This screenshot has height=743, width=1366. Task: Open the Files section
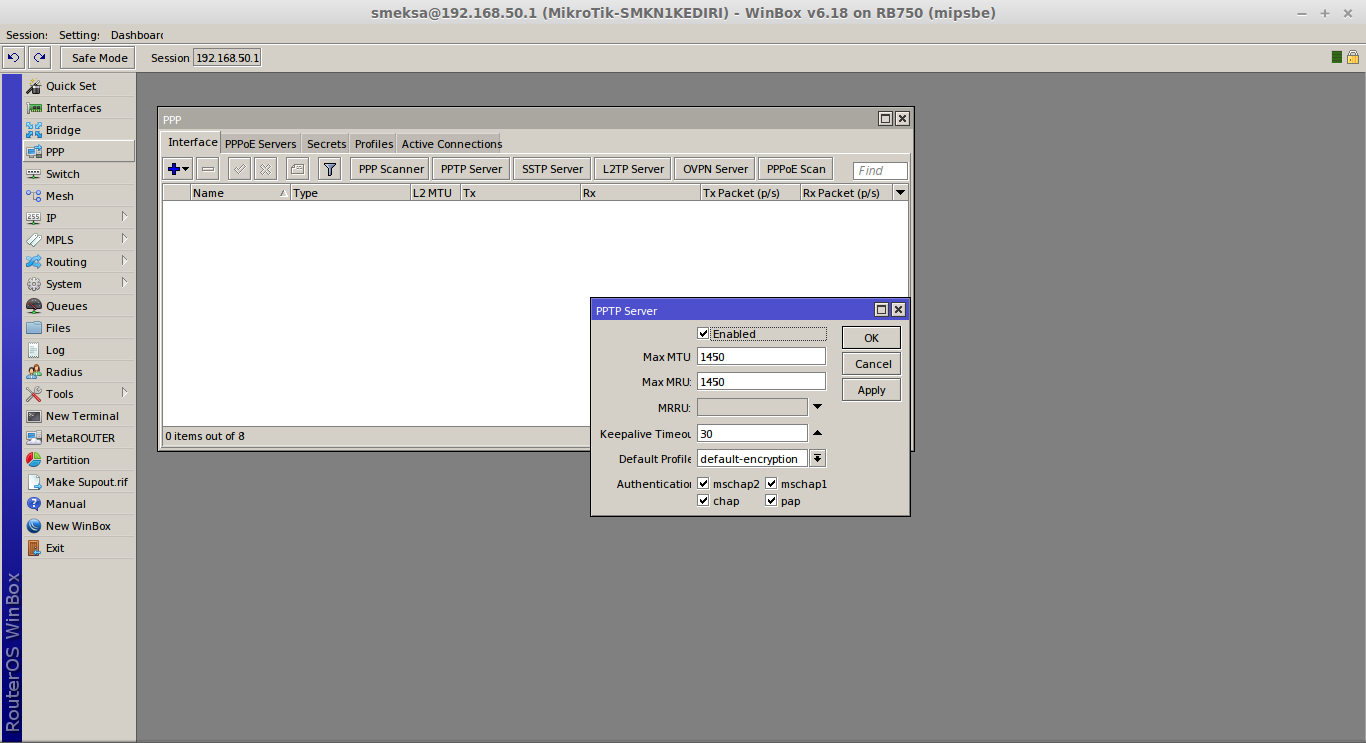(x=79, y=328)
